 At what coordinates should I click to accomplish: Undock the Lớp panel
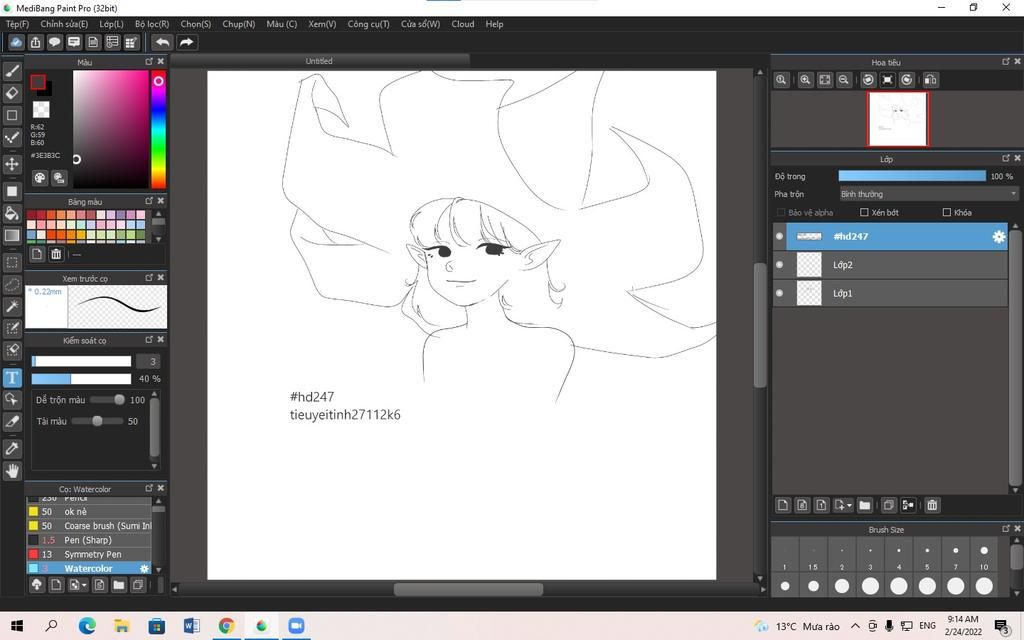point(1006,158)
